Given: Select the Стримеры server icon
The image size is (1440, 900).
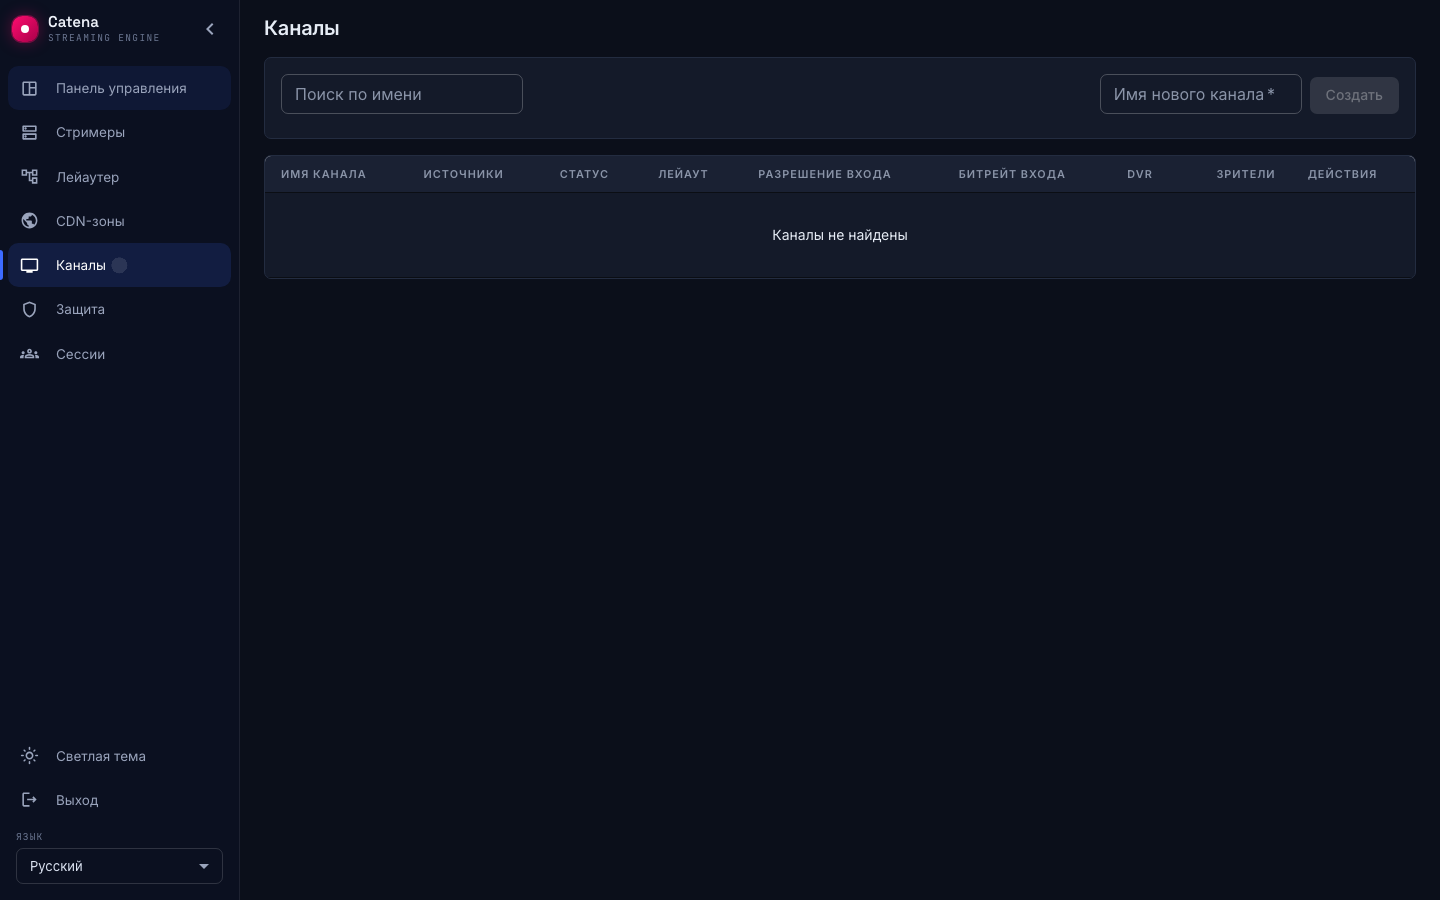Looking at the screenshot, I should [30, 132].
